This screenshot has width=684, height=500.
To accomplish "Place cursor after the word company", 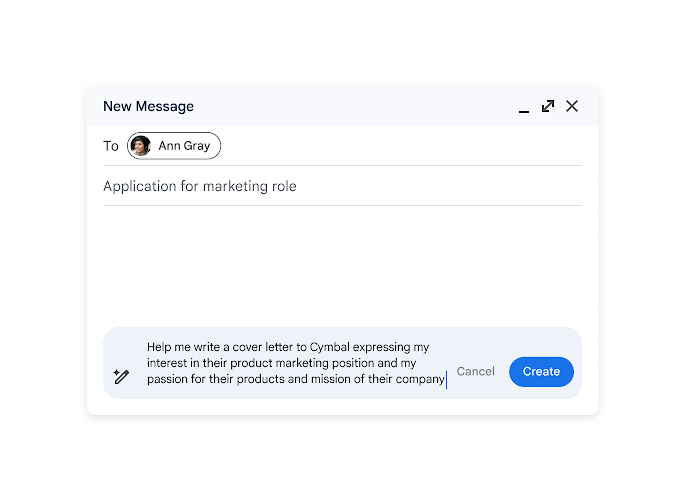I will [x=445, y=379].
